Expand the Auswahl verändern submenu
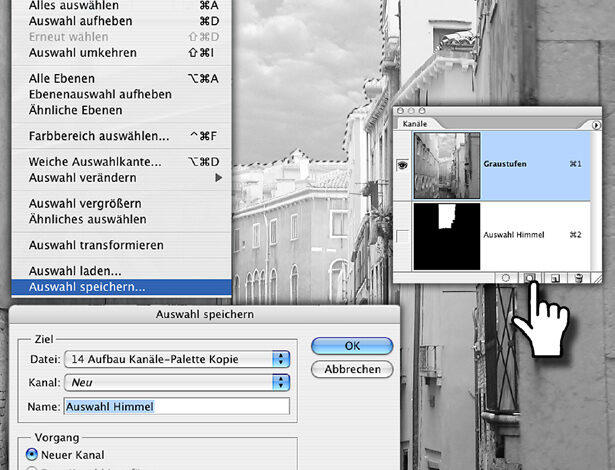 (x=122, y=178)
